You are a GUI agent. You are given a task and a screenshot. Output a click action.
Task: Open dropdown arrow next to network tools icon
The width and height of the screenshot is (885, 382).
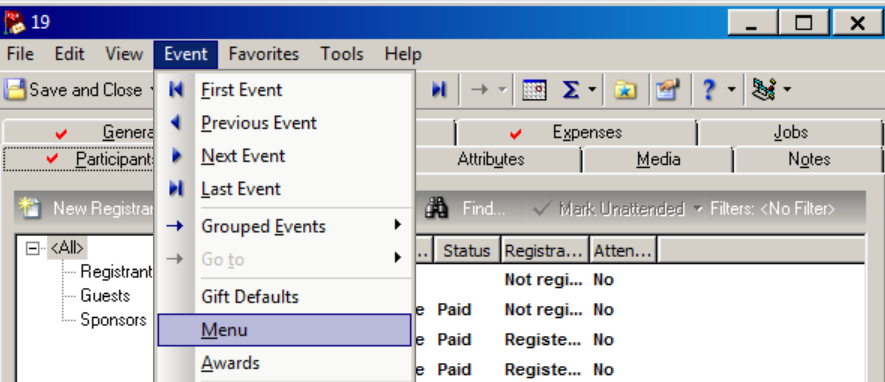(786, 89)
